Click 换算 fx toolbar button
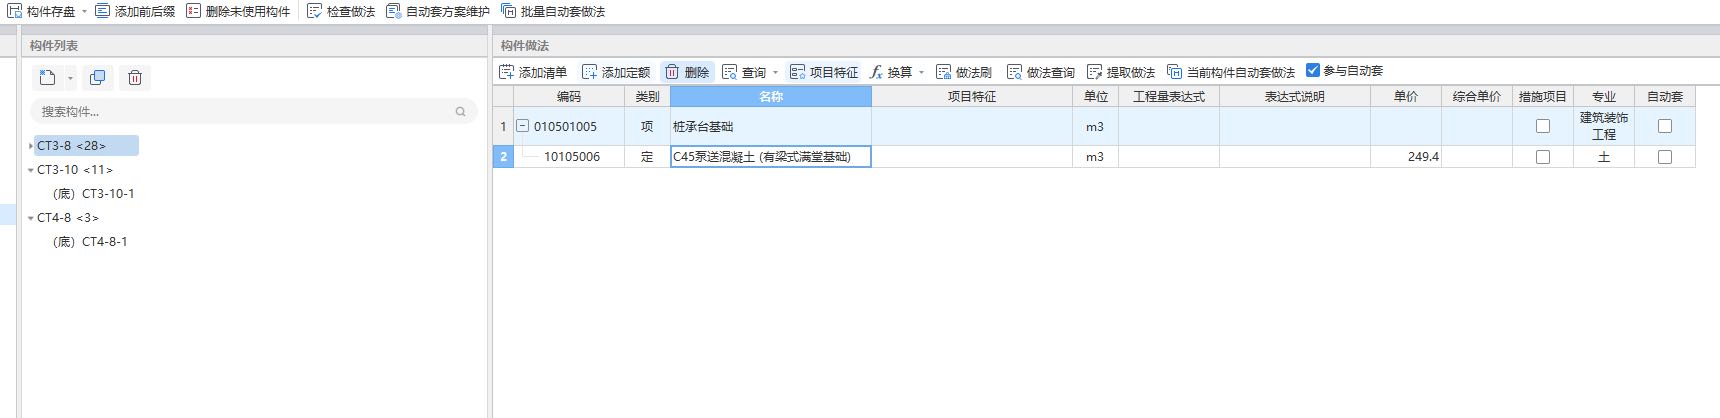This screenshot has width=1720, height=418. coord(891,72)
